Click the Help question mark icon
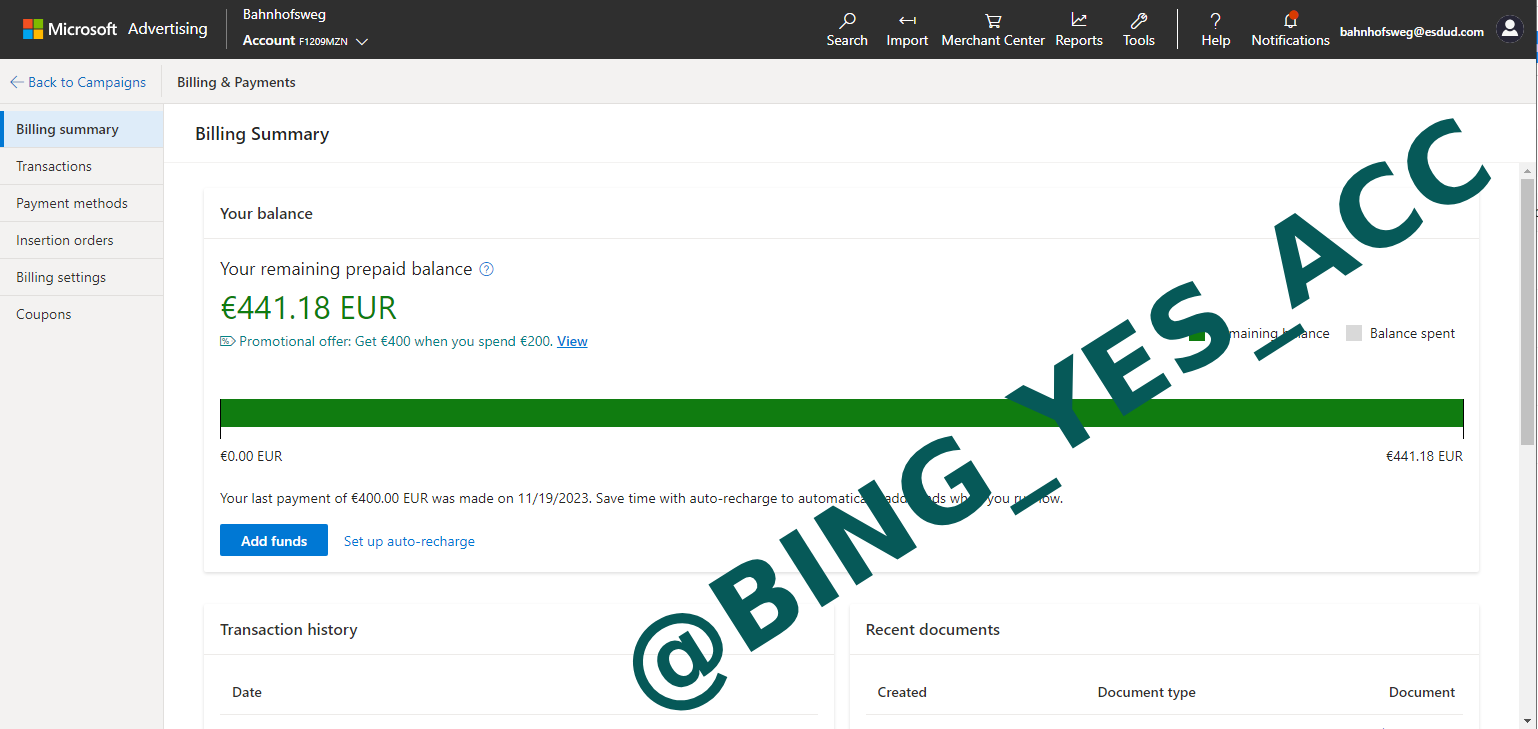The height and width of the screenshot is (729, 1538). (x=1215, y=21)
